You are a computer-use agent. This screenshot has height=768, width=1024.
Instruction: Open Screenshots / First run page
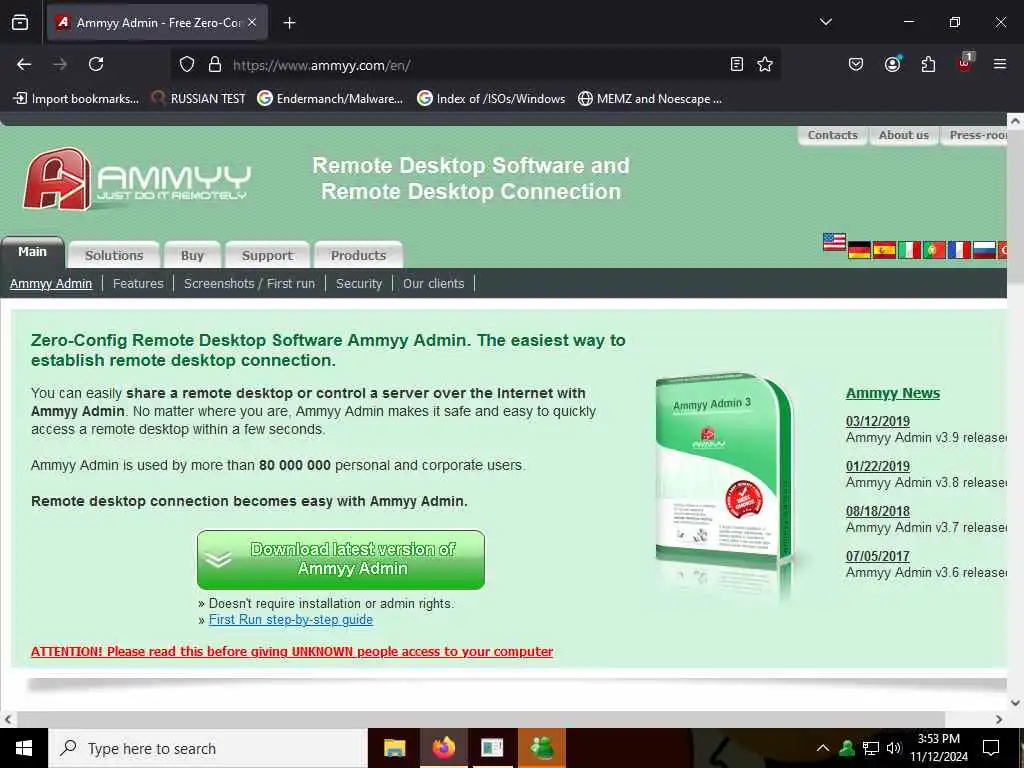coord(249,283)
